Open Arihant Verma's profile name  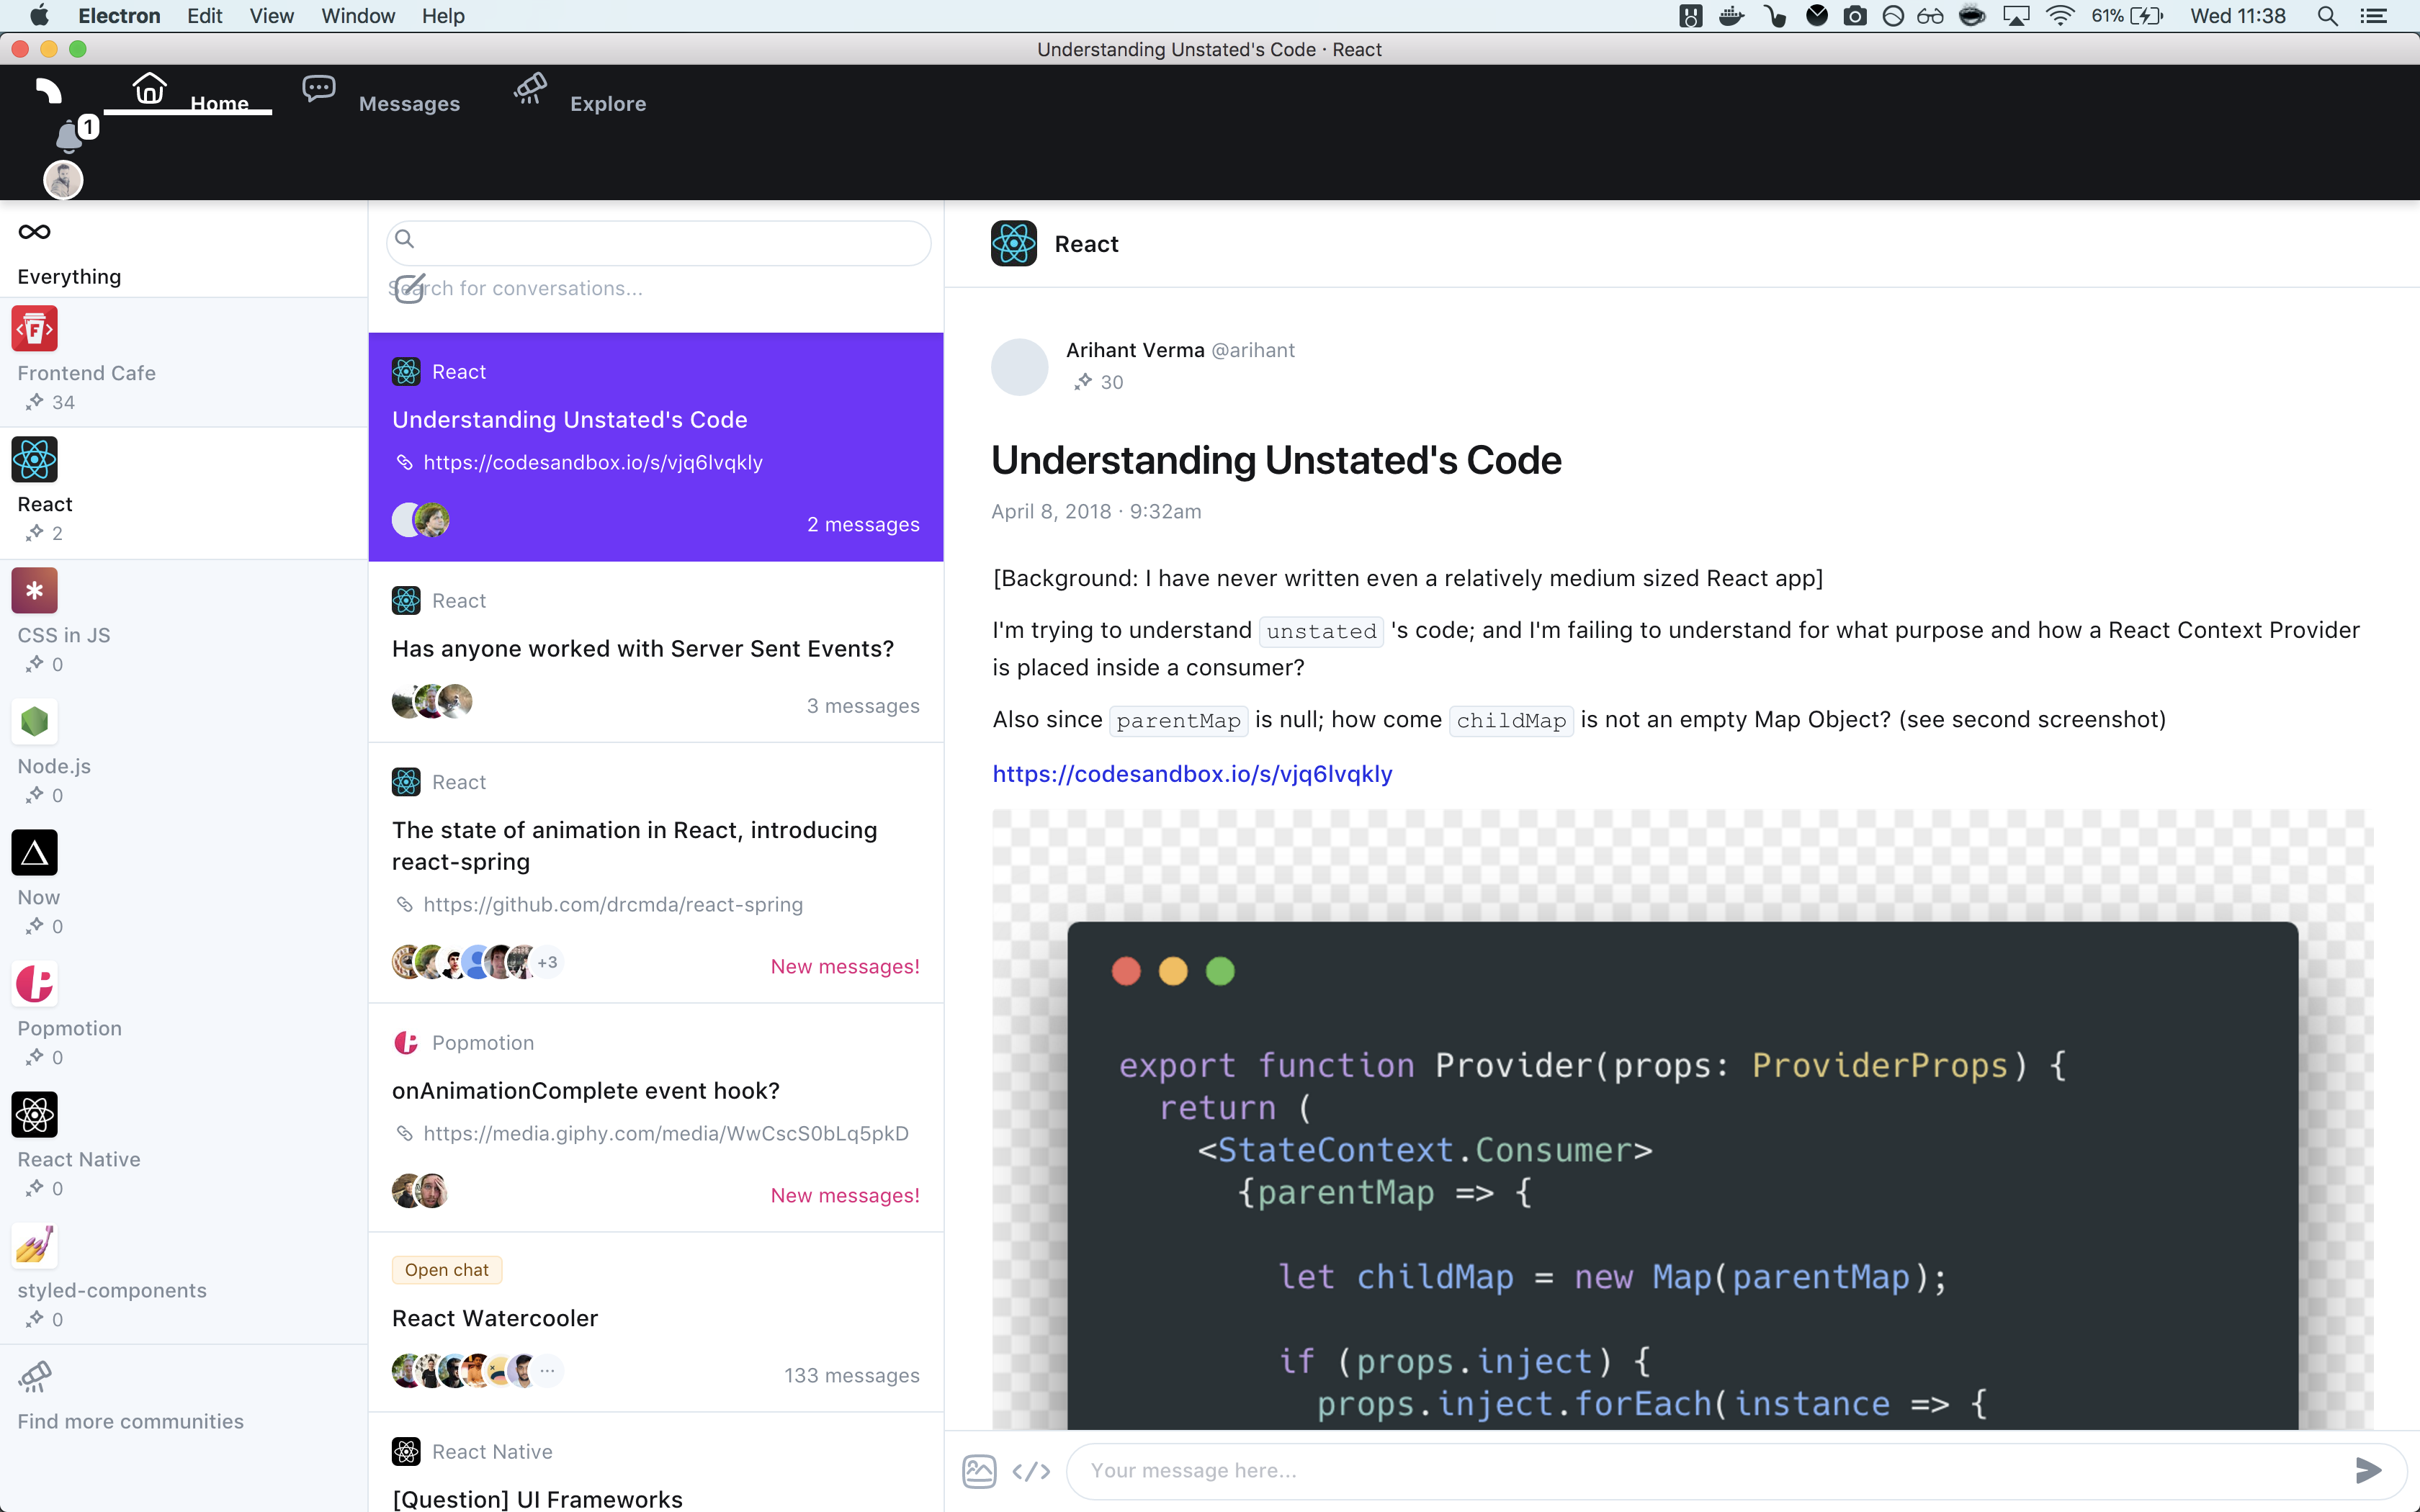tap(1135, 350)
